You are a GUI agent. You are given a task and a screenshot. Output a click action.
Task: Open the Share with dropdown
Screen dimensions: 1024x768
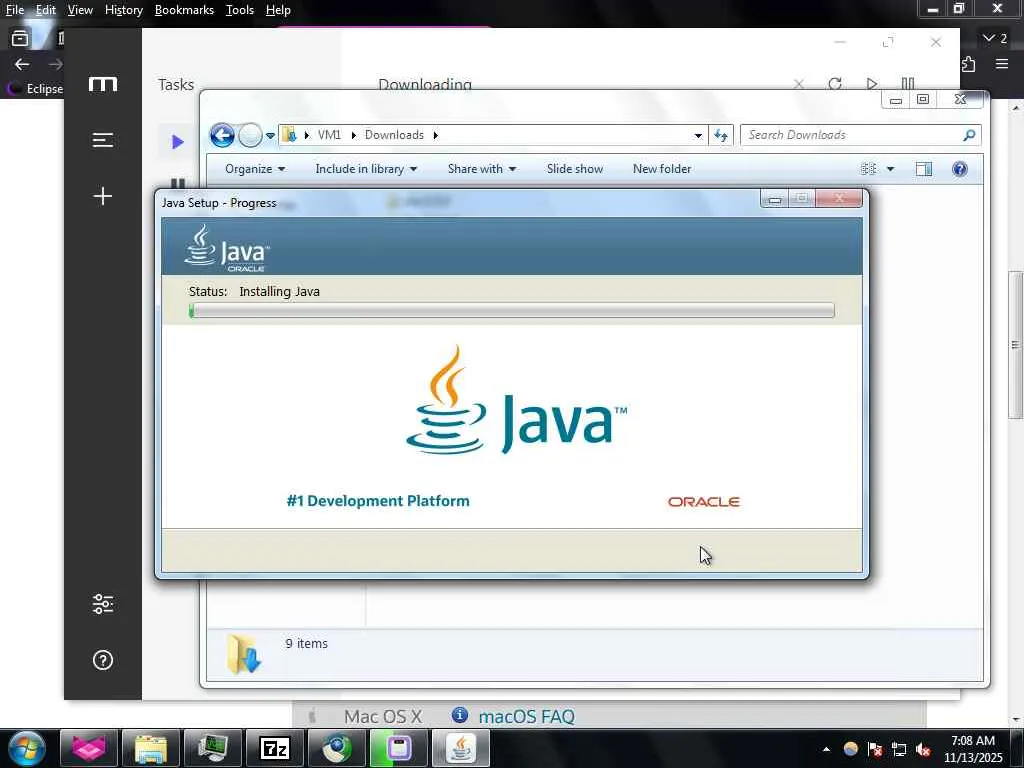click(x=481, y=168)
